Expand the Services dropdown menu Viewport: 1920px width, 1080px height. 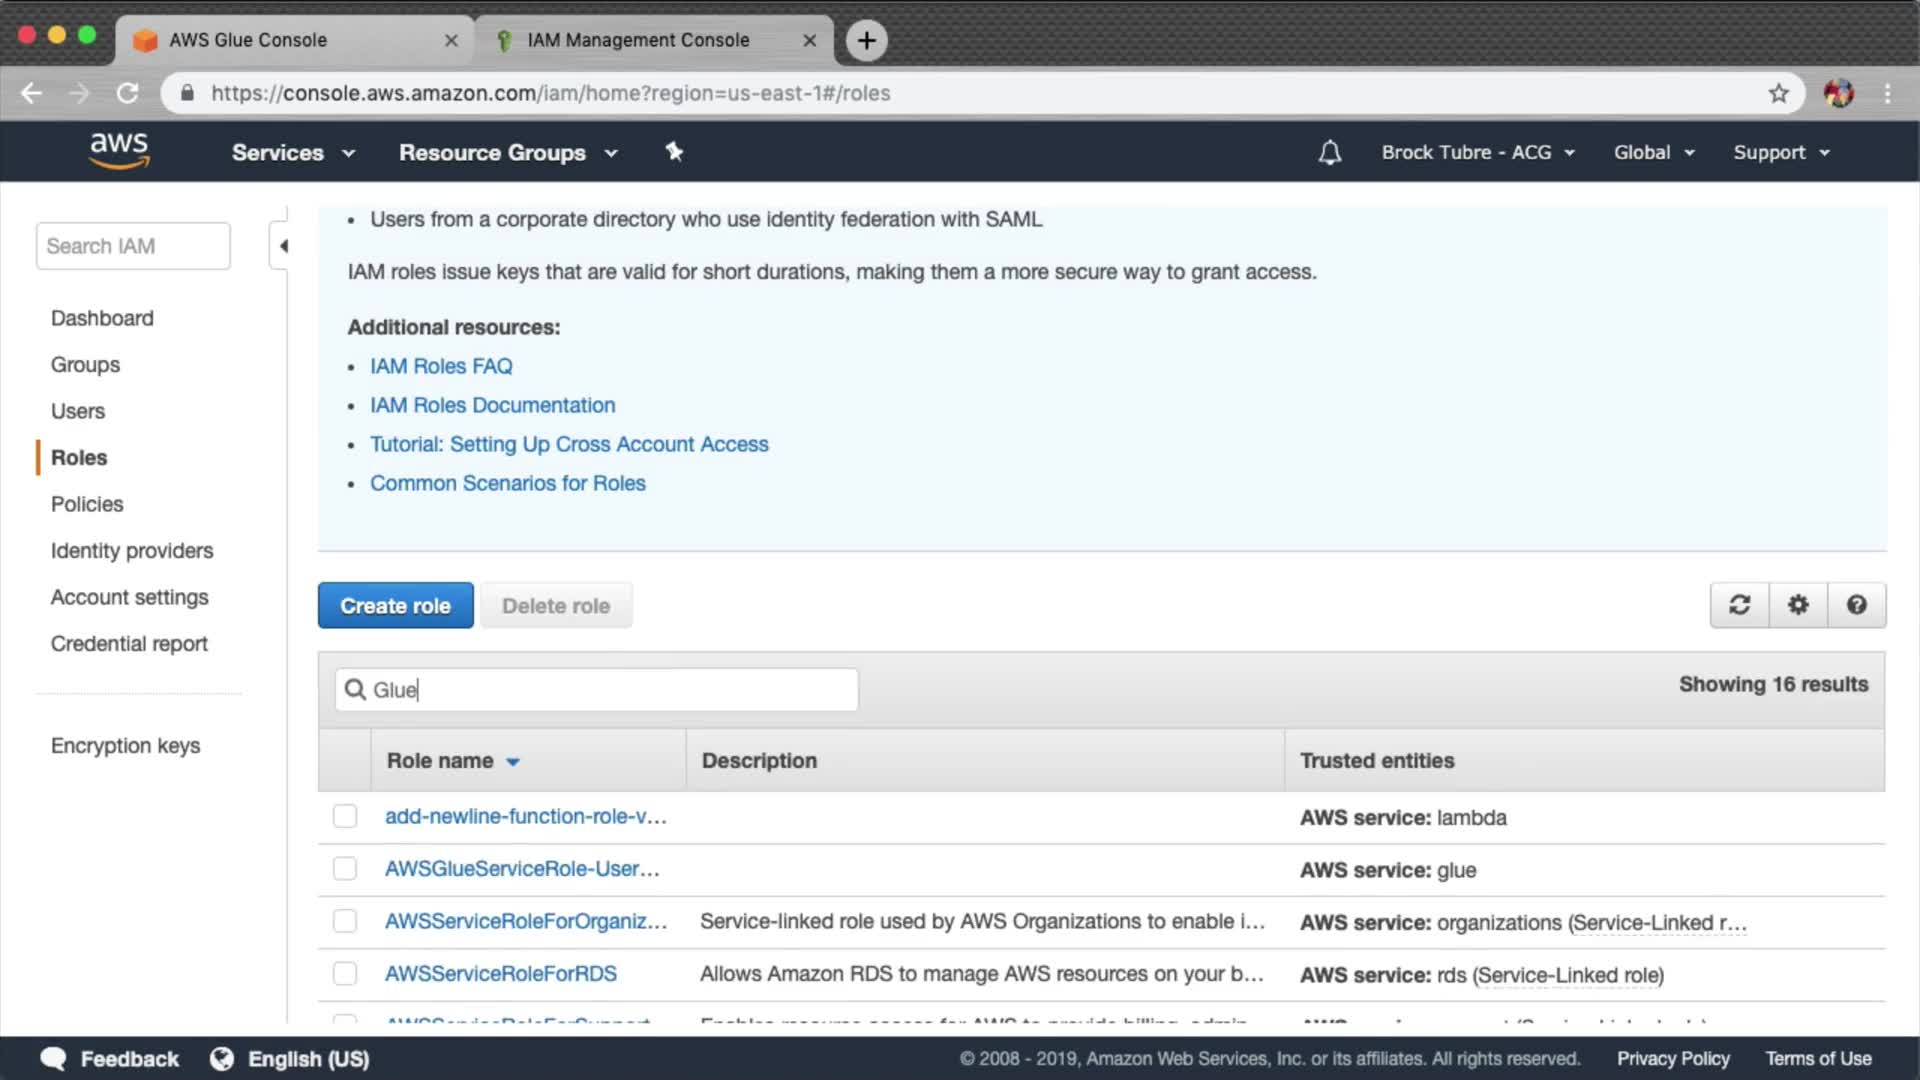pos(293,153)
